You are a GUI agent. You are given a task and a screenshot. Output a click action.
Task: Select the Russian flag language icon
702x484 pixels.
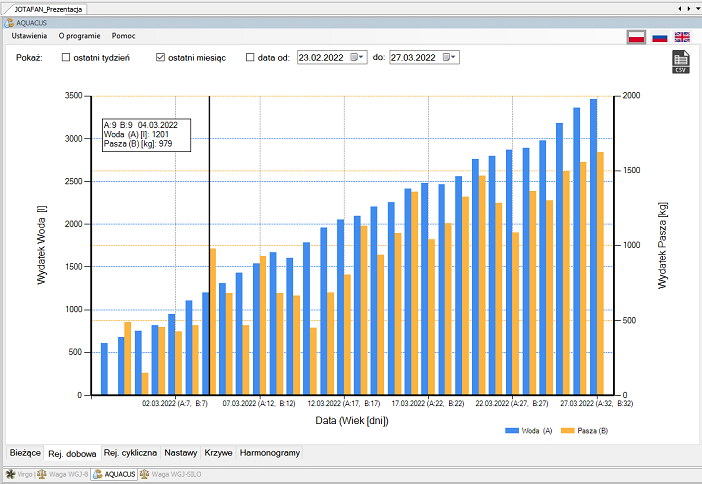click(x=659, y=37)
